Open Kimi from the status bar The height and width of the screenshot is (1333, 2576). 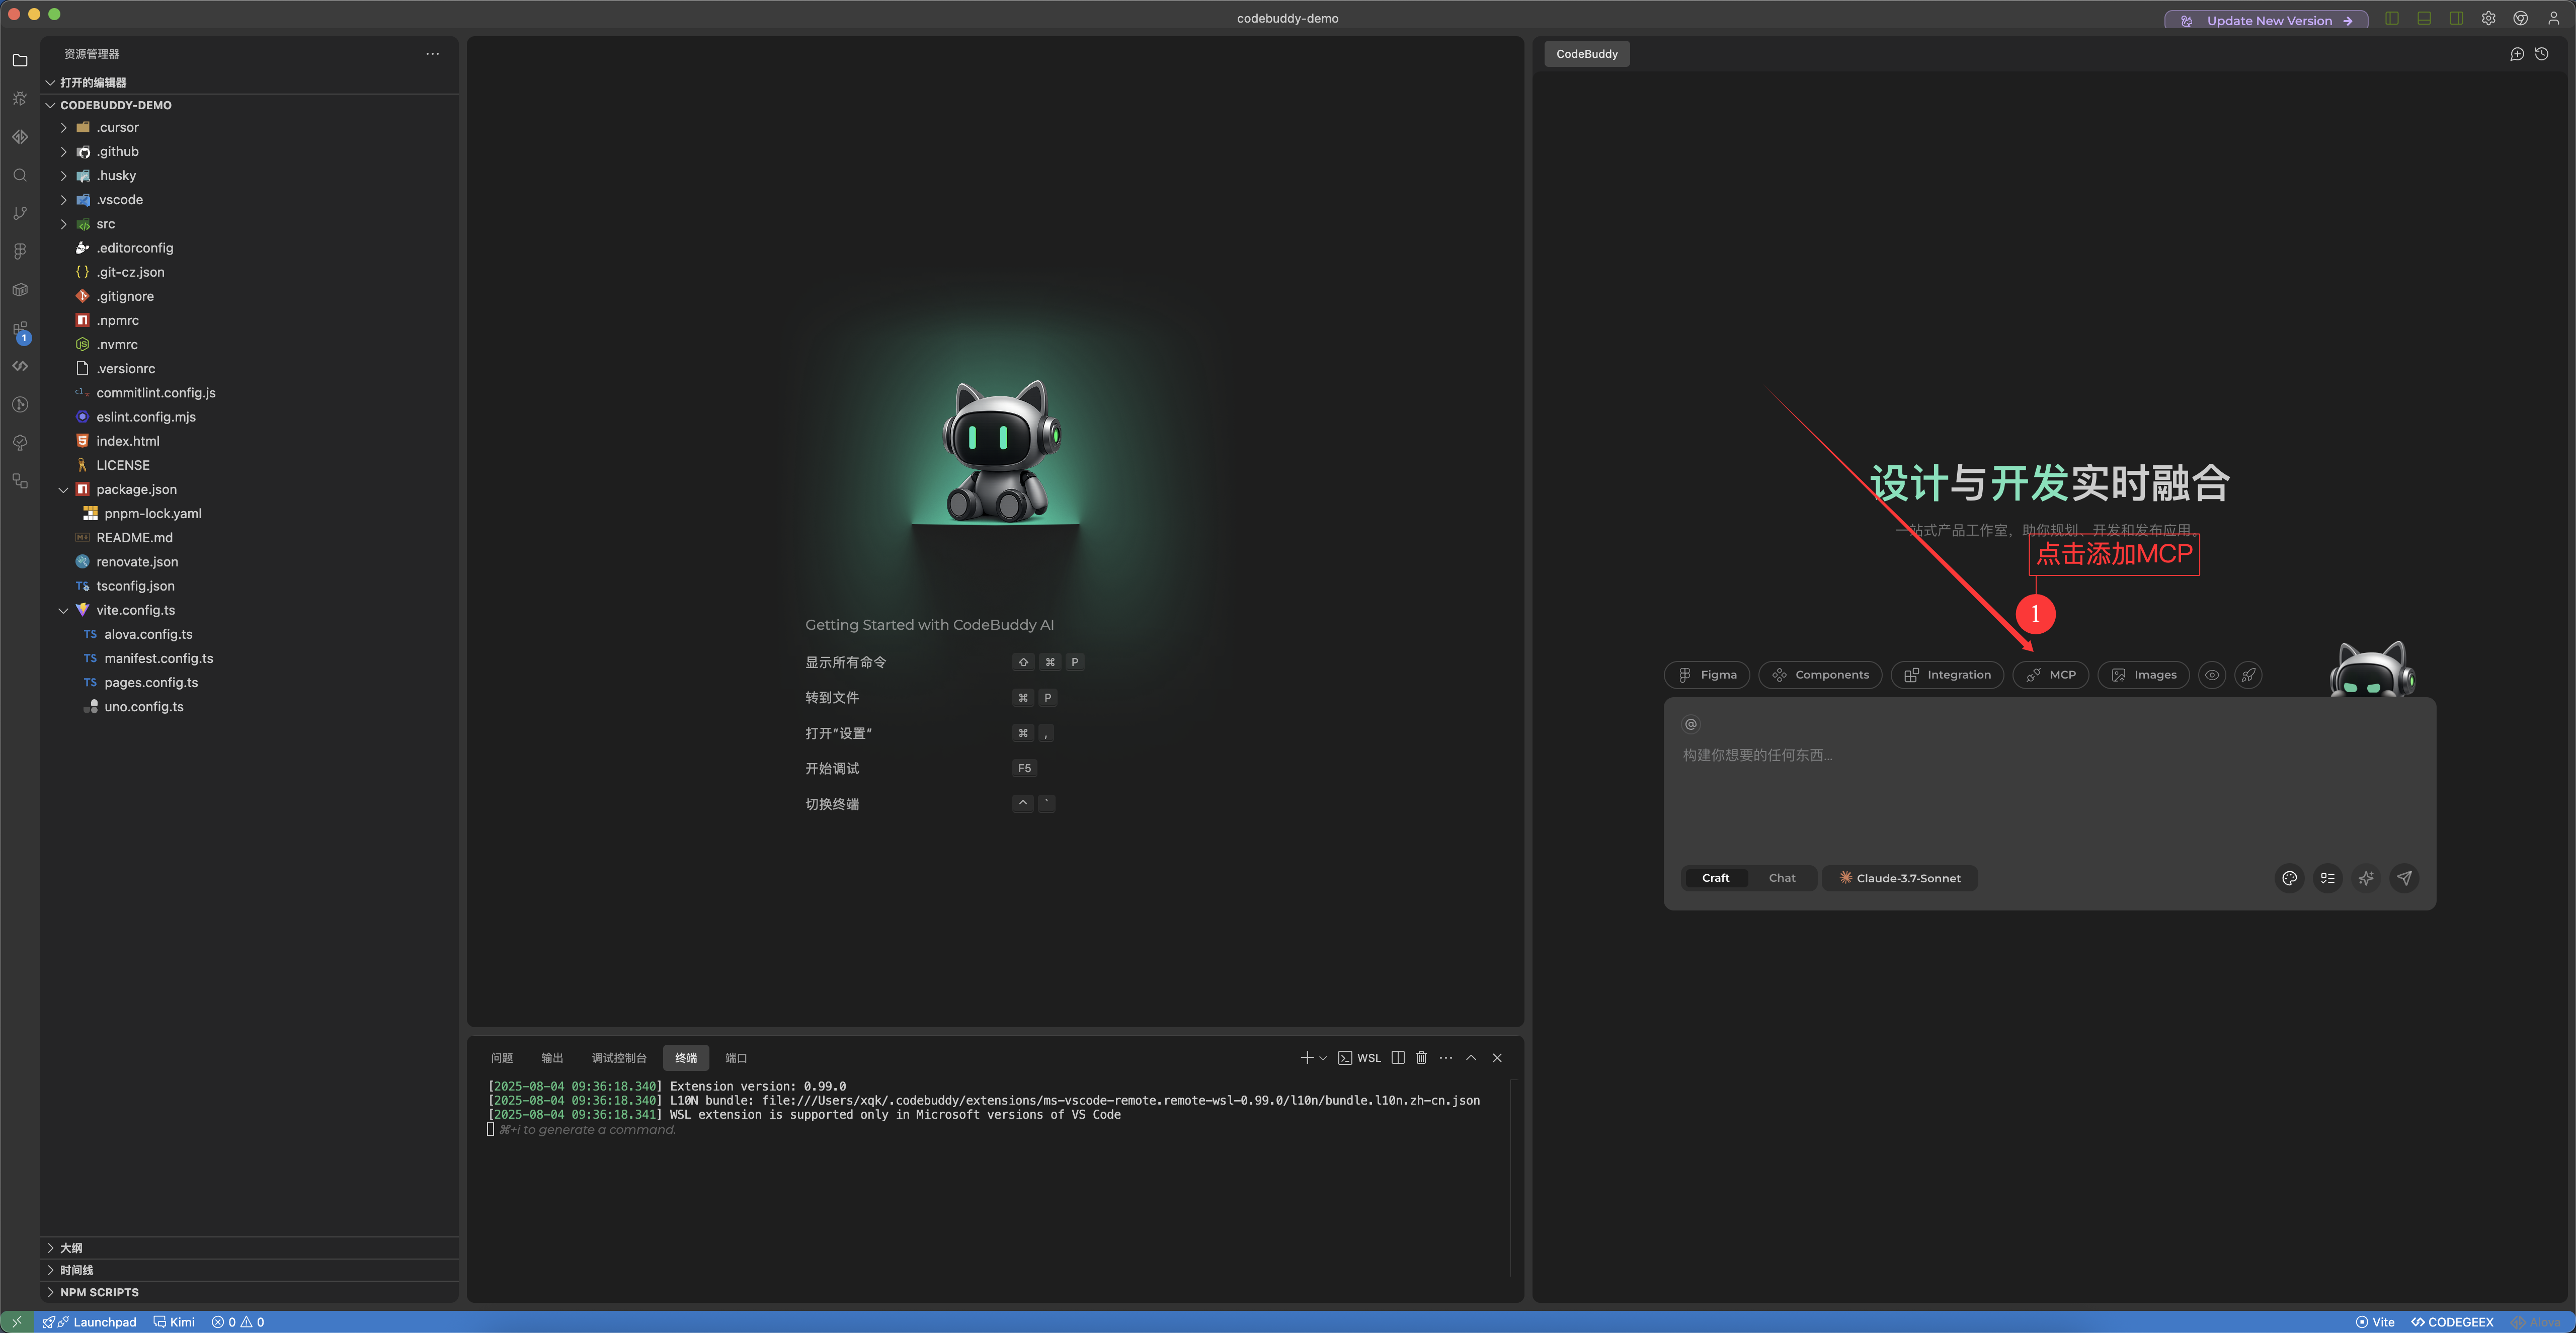(174, 1321)
